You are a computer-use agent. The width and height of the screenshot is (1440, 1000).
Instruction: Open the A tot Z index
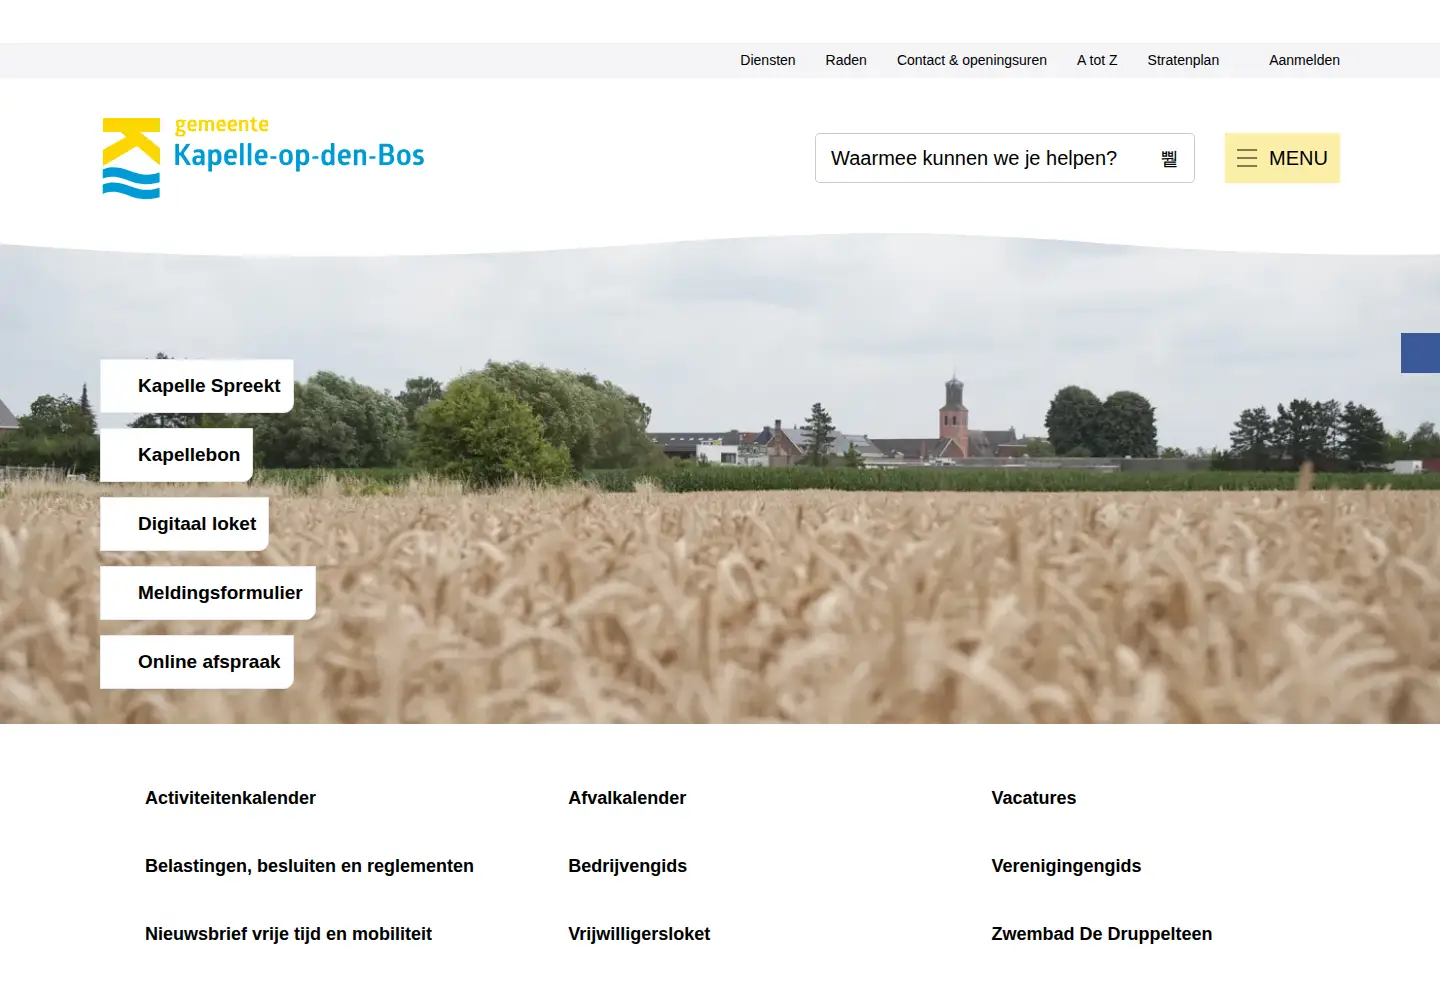tap(1097, 60)
